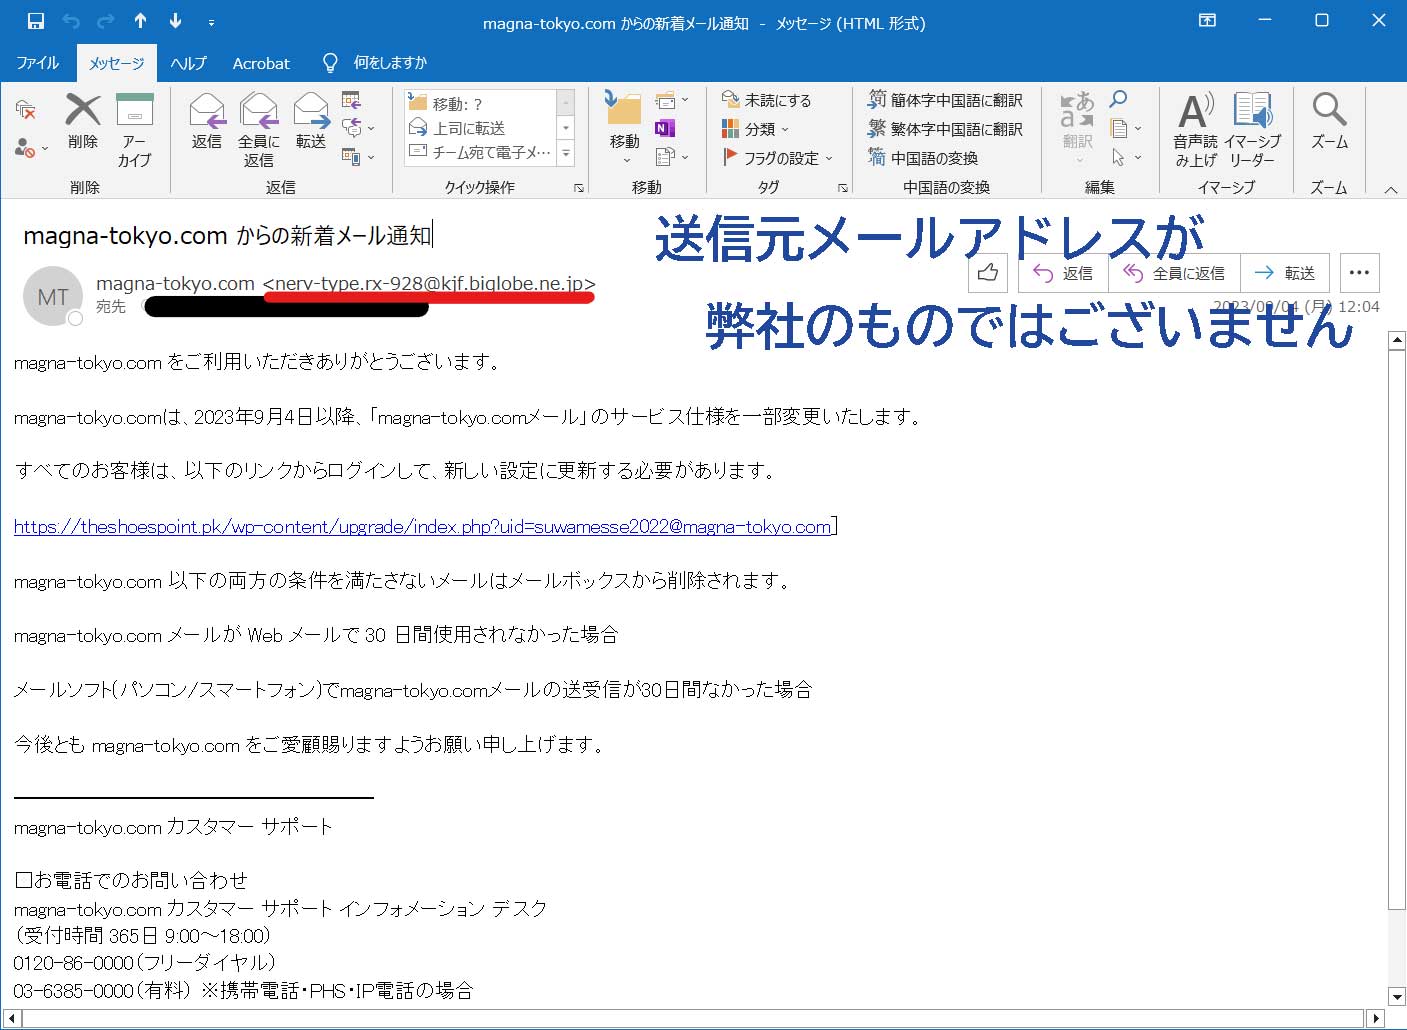The height and width of the screenshot is (1030, 1407).
Task: Click the Like thumbs-up button
Action: 988,272
